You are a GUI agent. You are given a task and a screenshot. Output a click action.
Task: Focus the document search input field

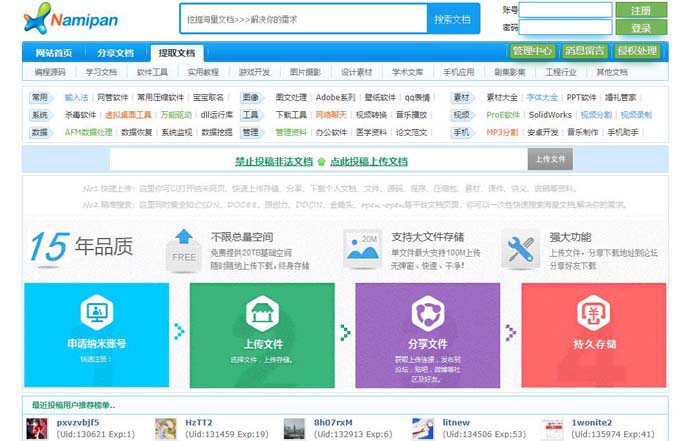click(303, 19)
